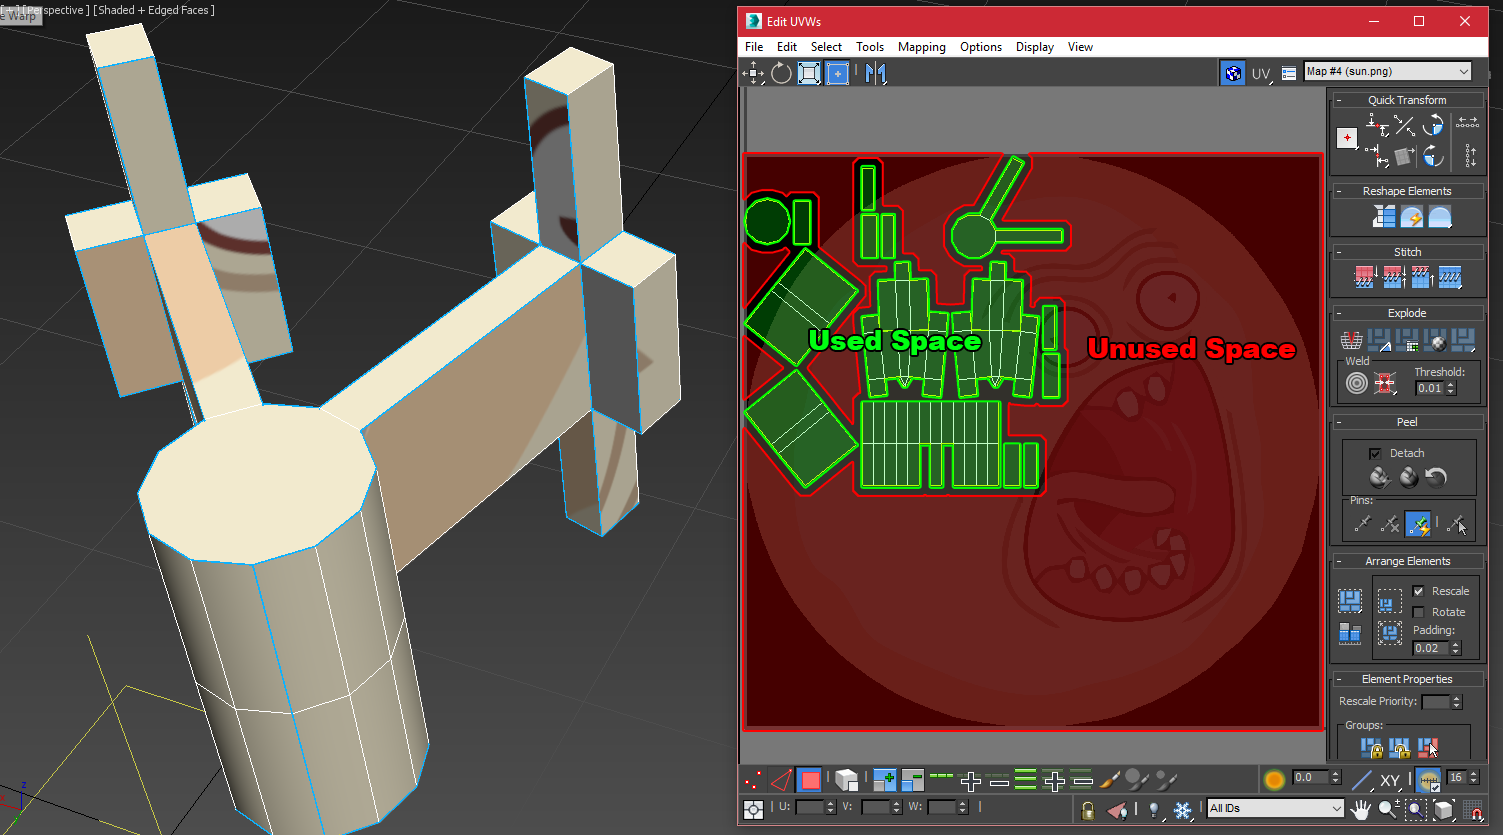This screenshot has width=1503, height=835.
Task: Enable Vertex subobject selection mode
Action: click(x=754, y=780)
